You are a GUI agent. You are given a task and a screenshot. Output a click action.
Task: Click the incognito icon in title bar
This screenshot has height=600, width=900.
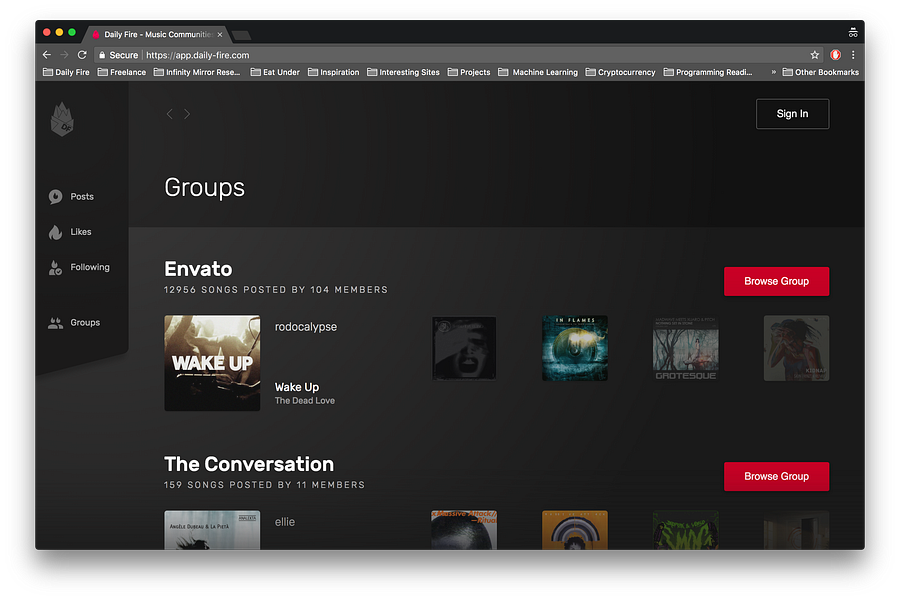pos(853,33)
